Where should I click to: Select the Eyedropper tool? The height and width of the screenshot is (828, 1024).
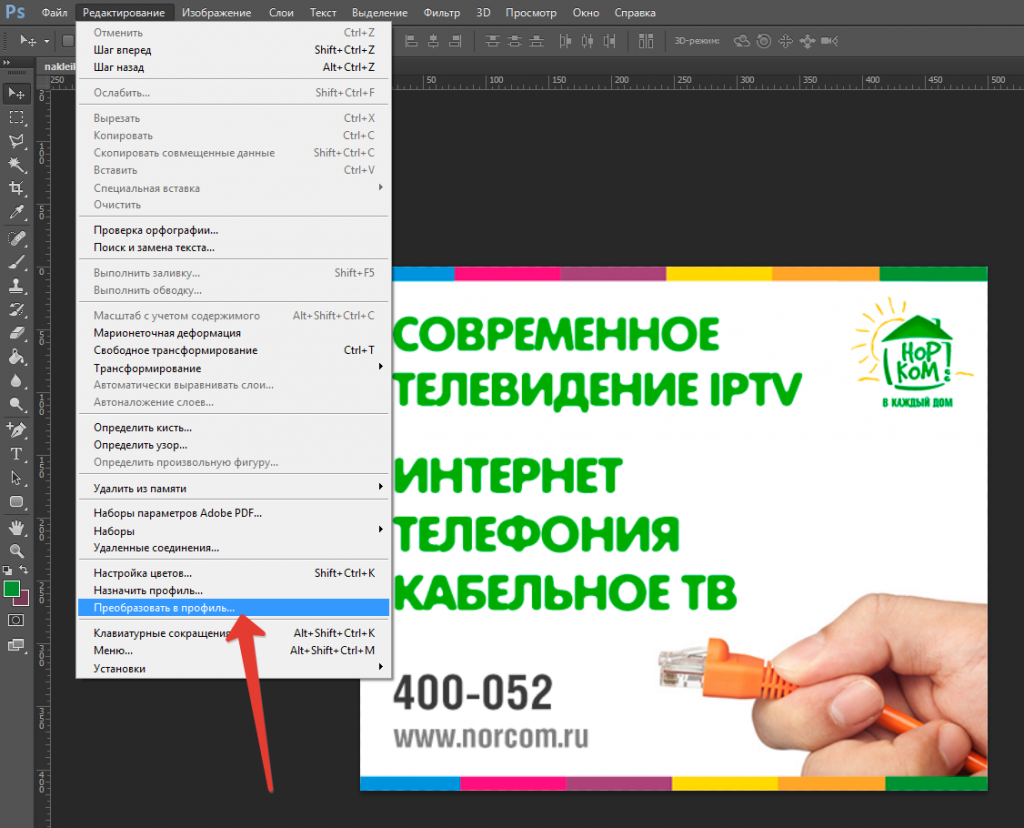[16, 212]
